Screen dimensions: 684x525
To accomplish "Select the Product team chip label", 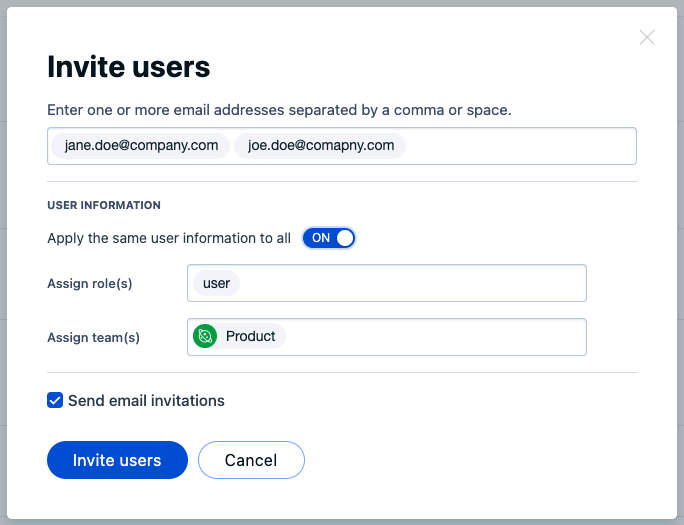I will pyautogui.click(x=250, y=336).
